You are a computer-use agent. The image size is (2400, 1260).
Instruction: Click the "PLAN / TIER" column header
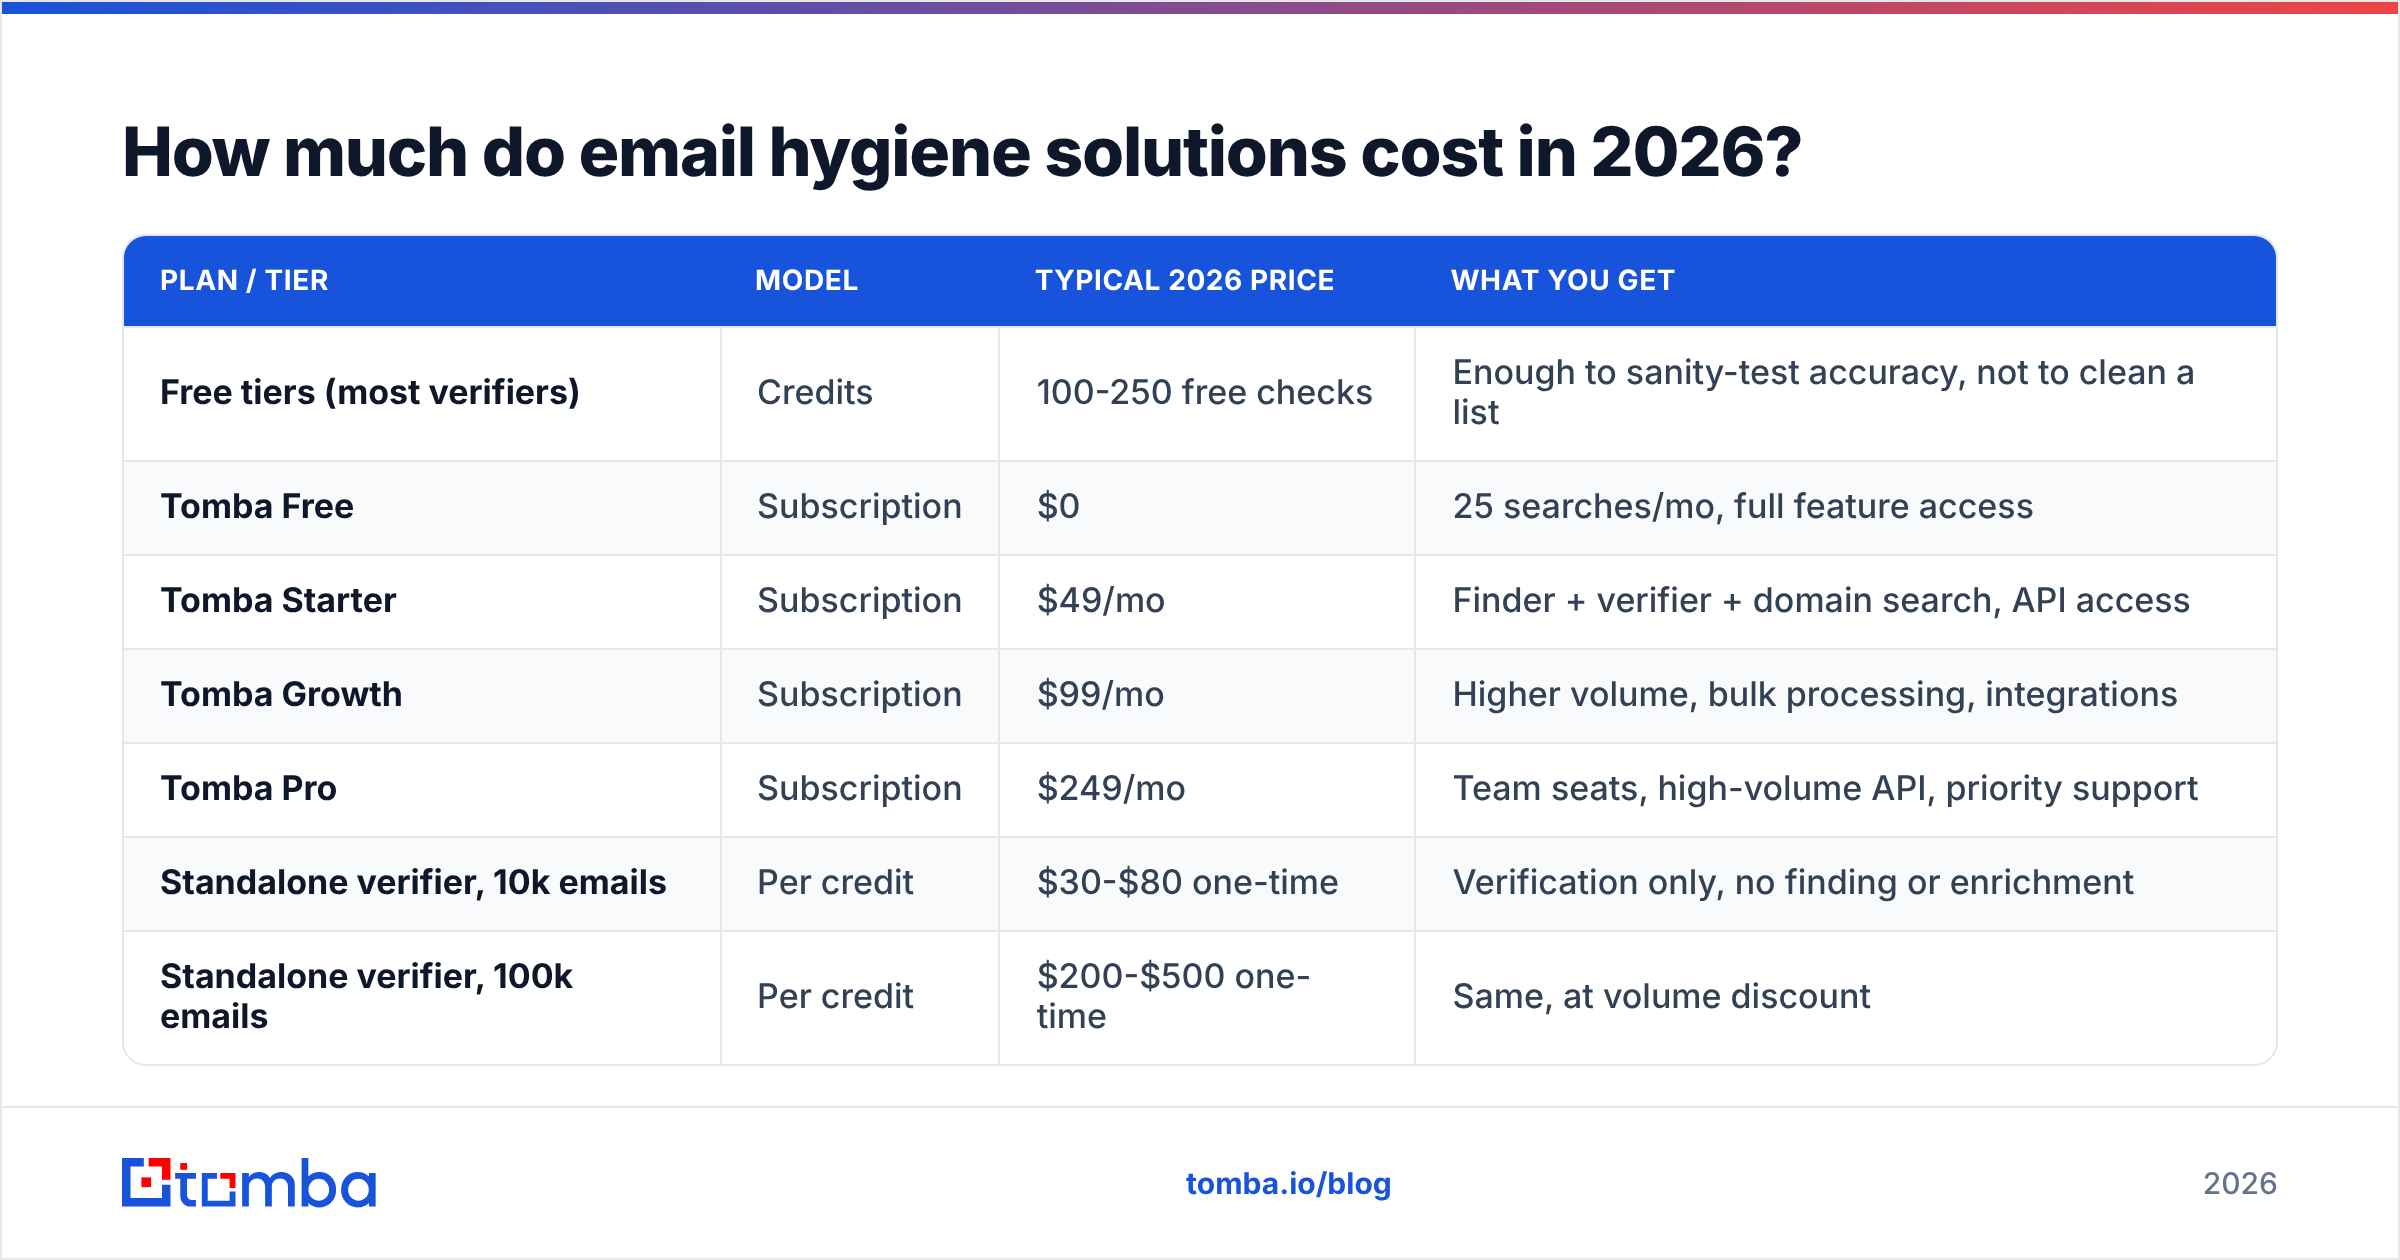point(244,280)
